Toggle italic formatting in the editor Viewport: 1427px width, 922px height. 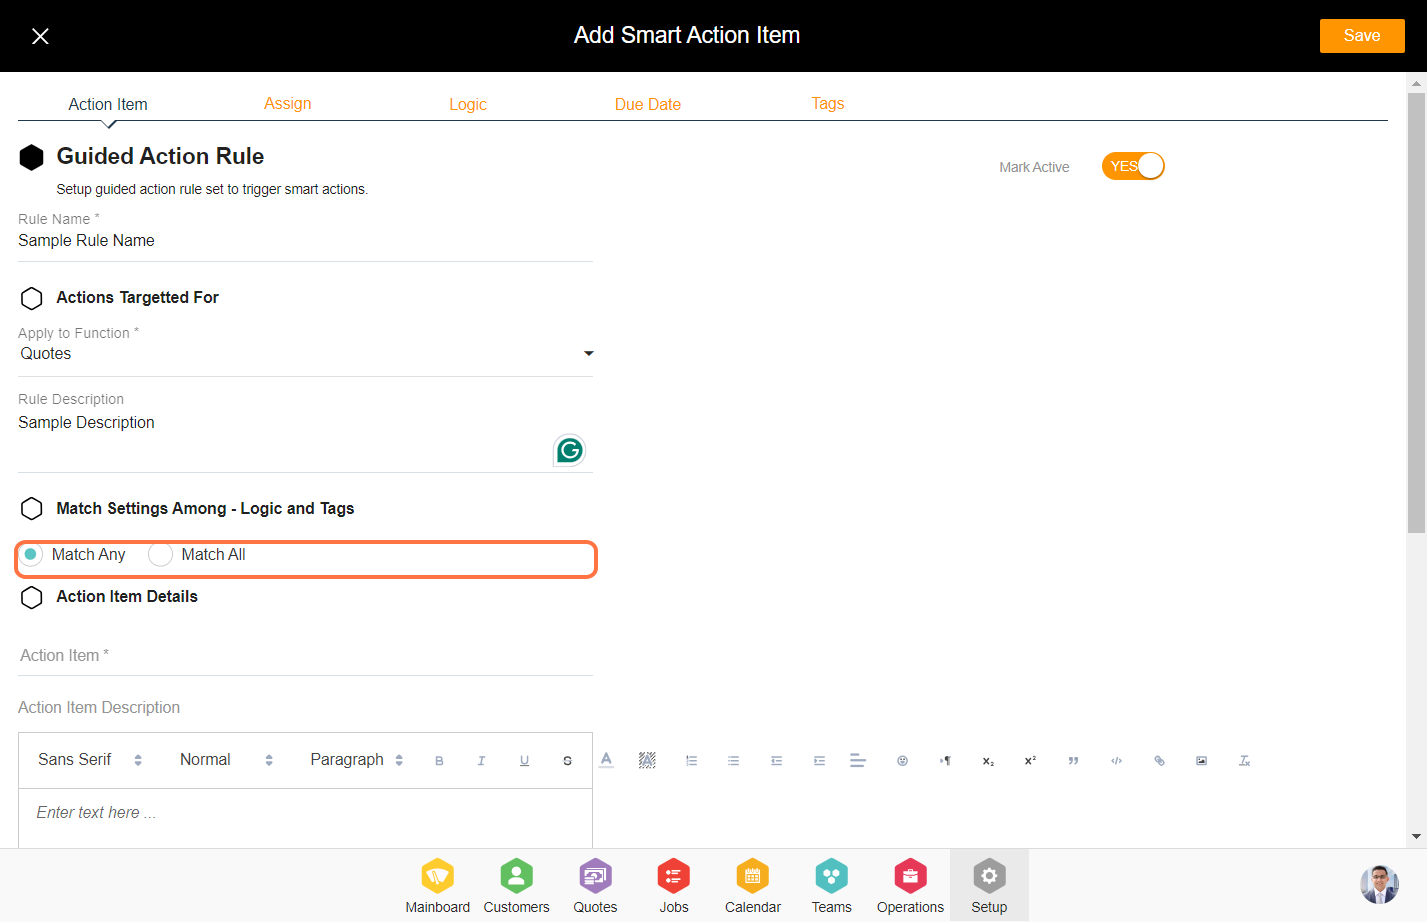pos(481,761)
